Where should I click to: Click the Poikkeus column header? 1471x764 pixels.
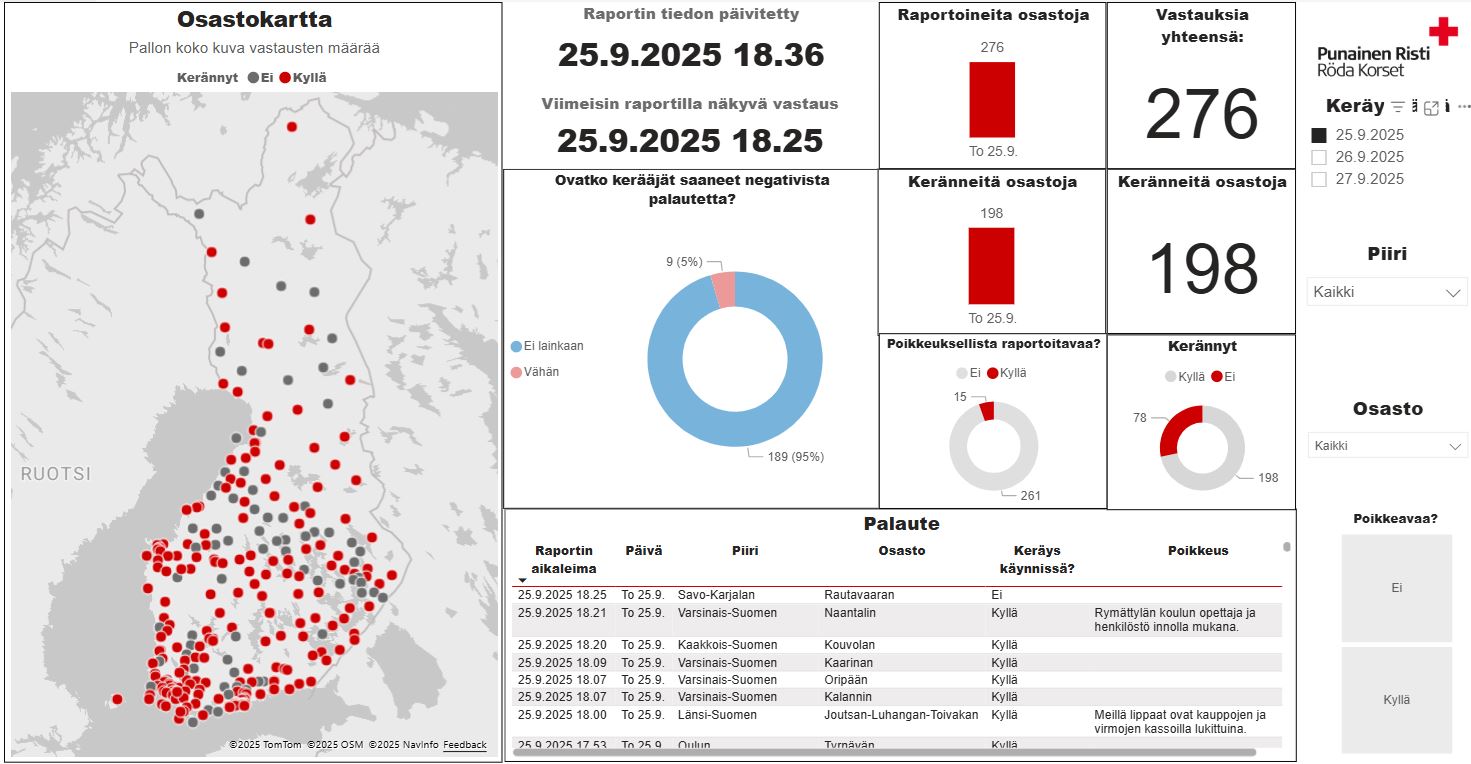1197,551
